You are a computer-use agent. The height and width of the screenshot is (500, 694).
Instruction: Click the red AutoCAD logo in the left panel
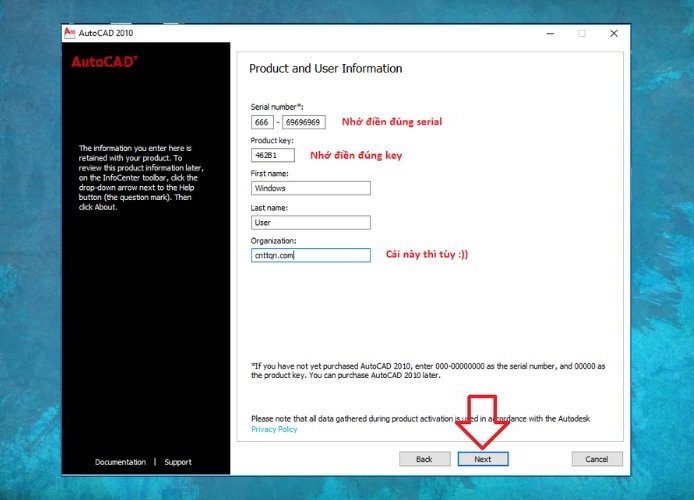click(x=104, y=62)
